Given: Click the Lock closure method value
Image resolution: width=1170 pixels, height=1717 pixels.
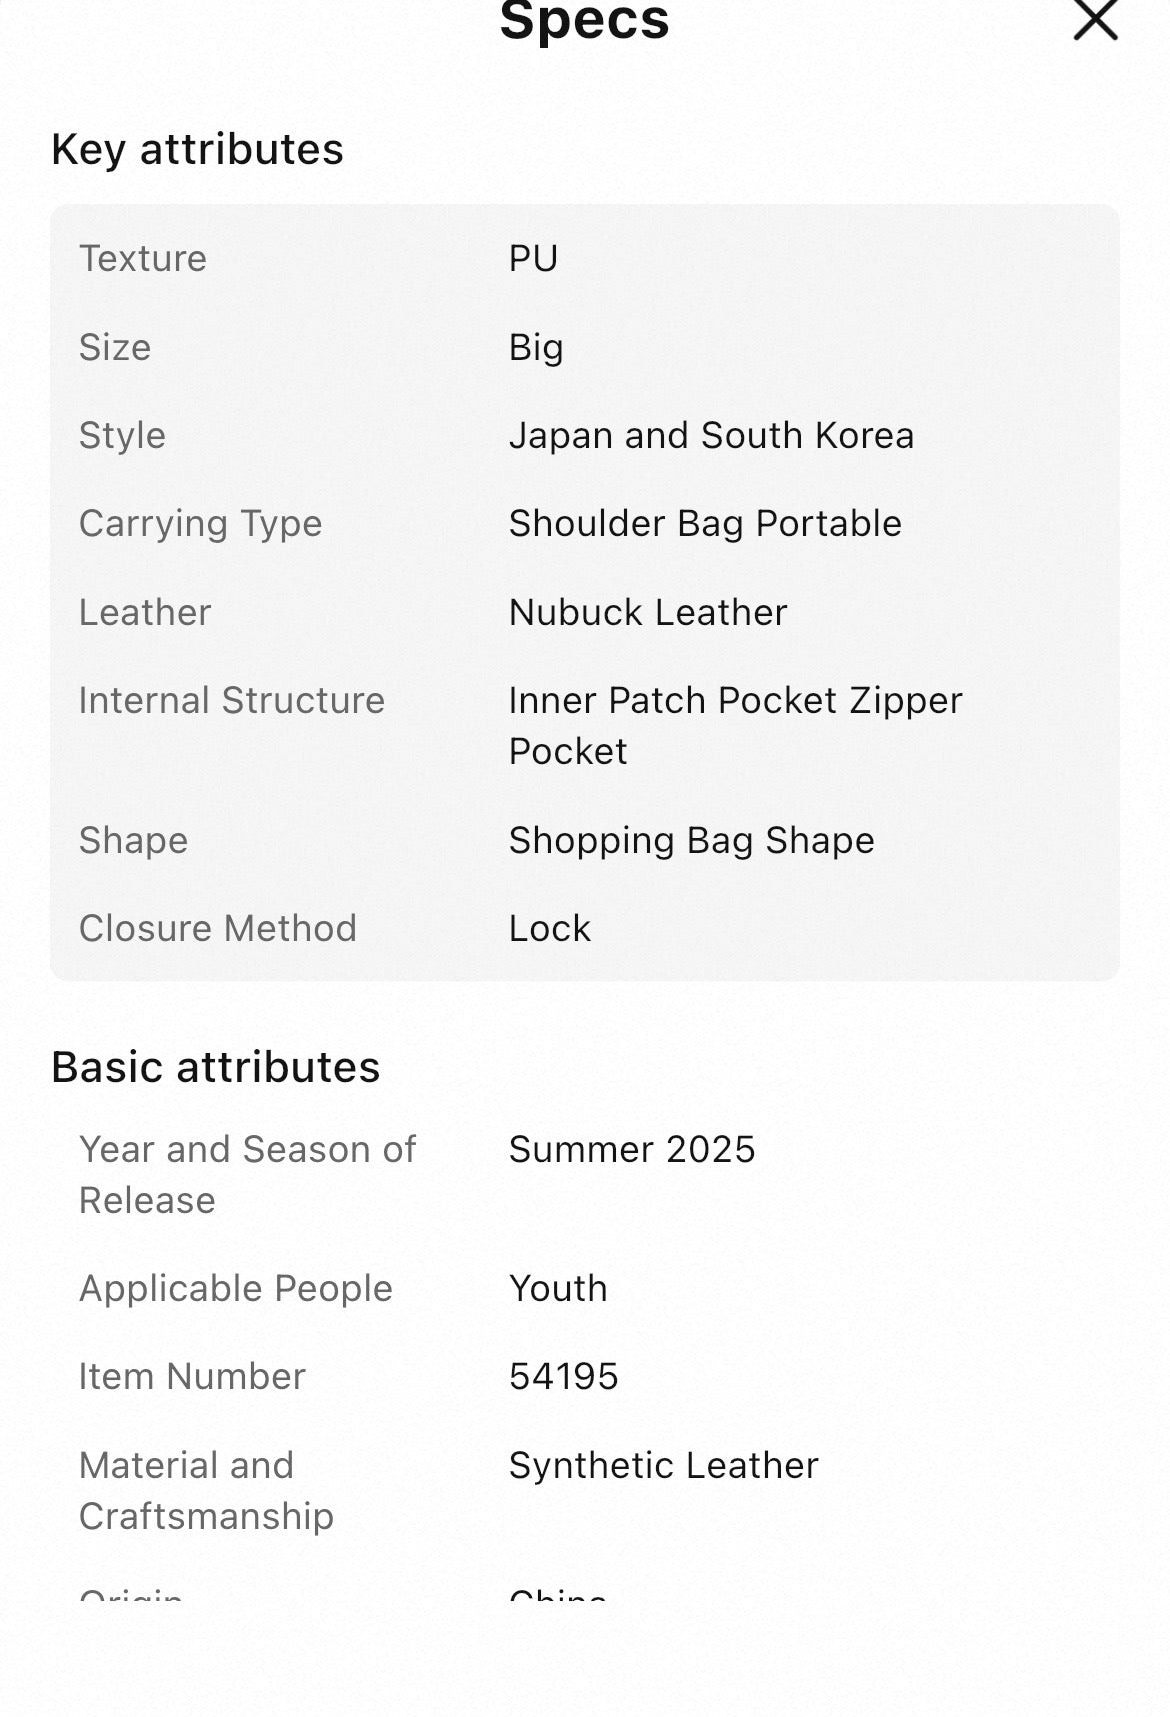Looking at the screenshot, I should point(548,928).
